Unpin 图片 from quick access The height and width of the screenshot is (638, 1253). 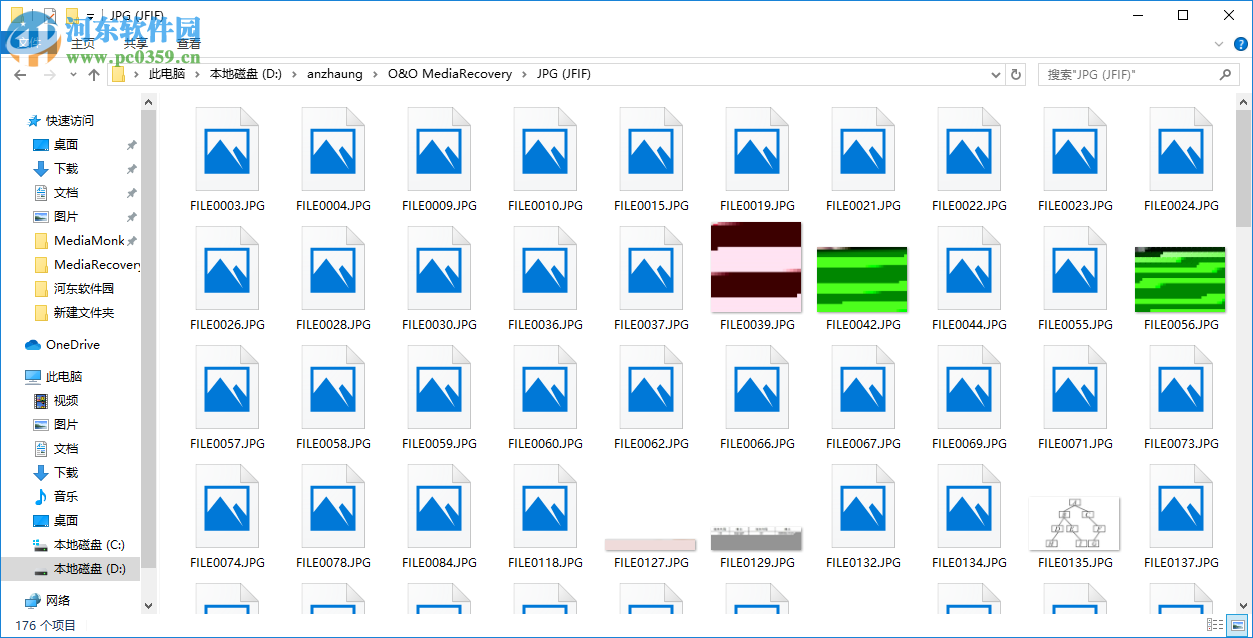129,216
